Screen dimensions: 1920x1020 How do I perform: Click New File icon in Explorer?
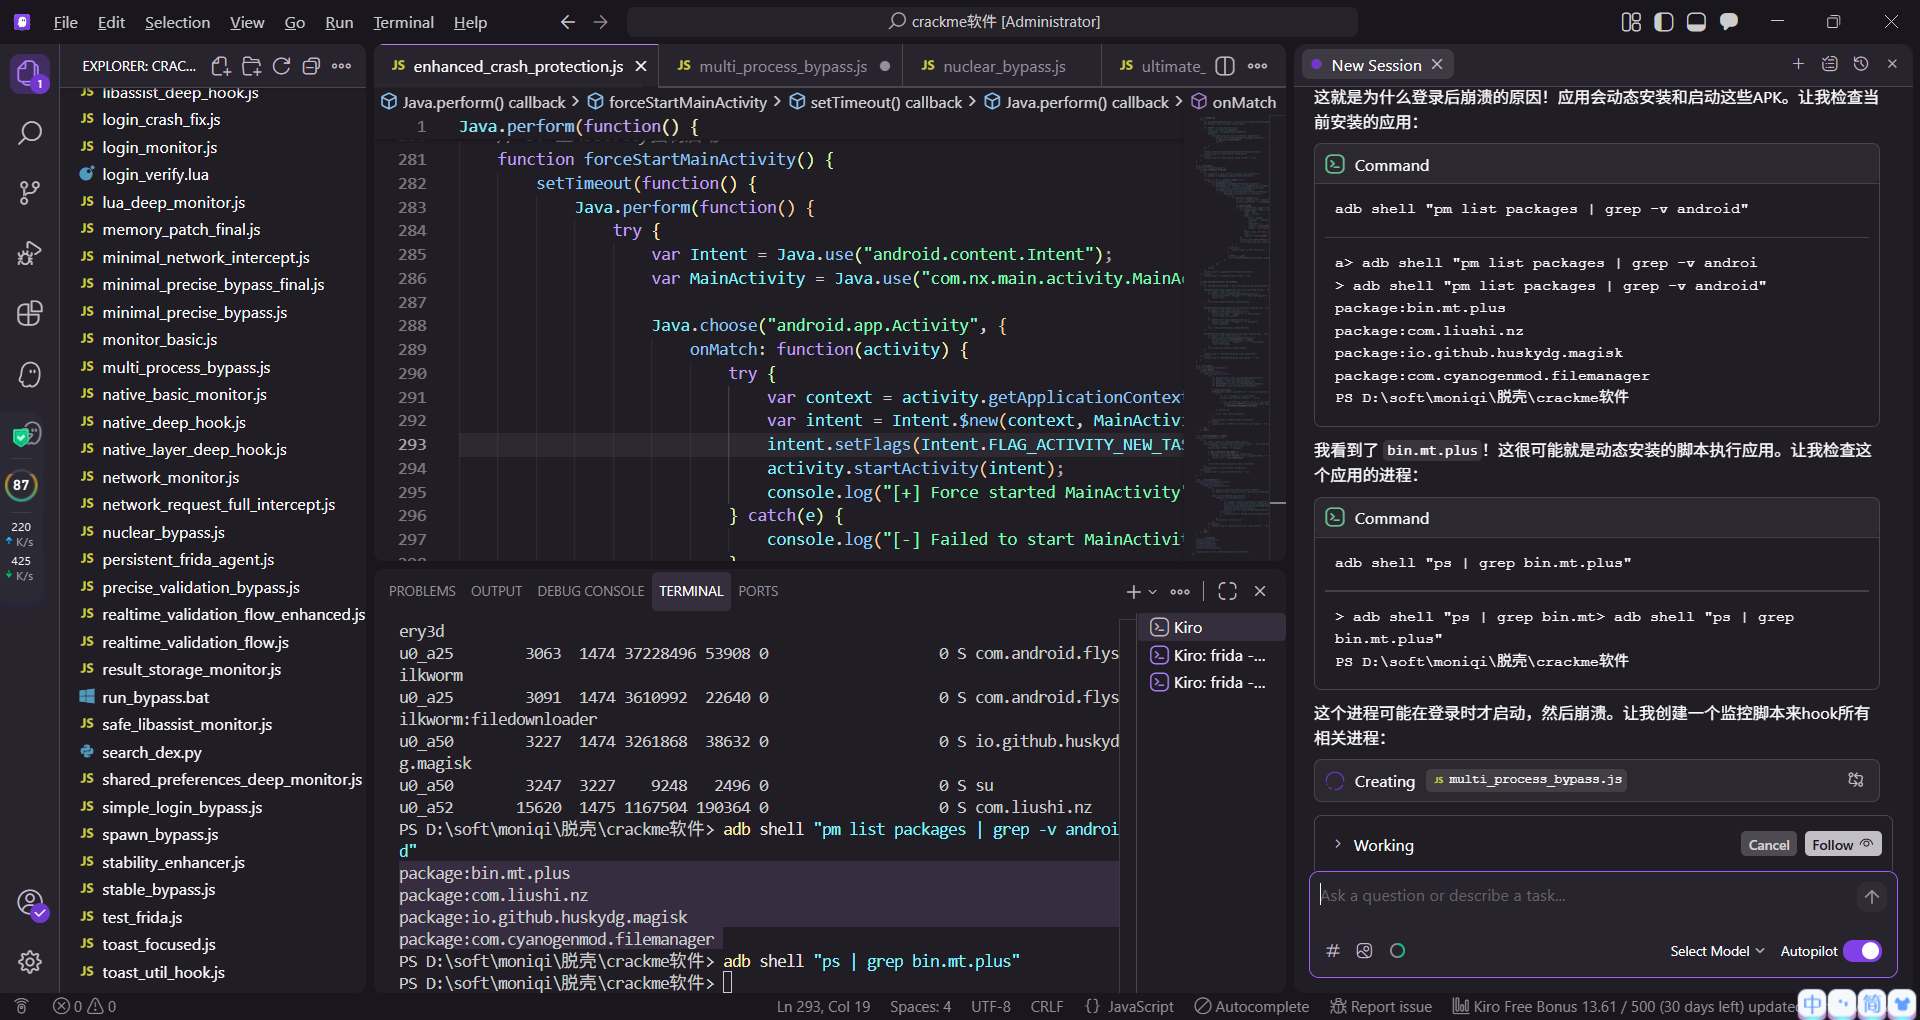pyautogui.click(x=221, y=66)
